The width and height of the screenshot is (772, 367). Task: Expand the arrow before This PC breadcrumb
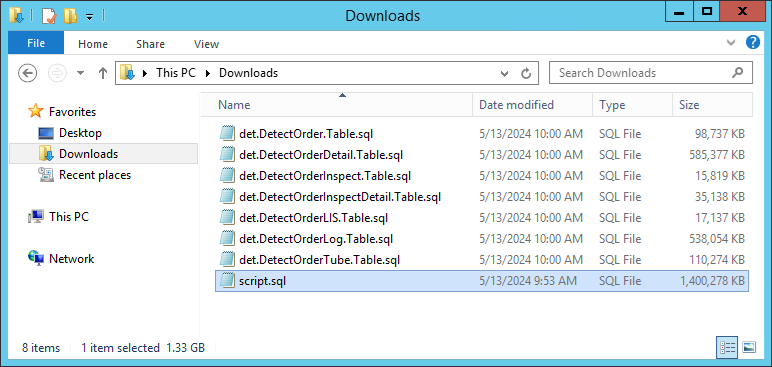145,73
